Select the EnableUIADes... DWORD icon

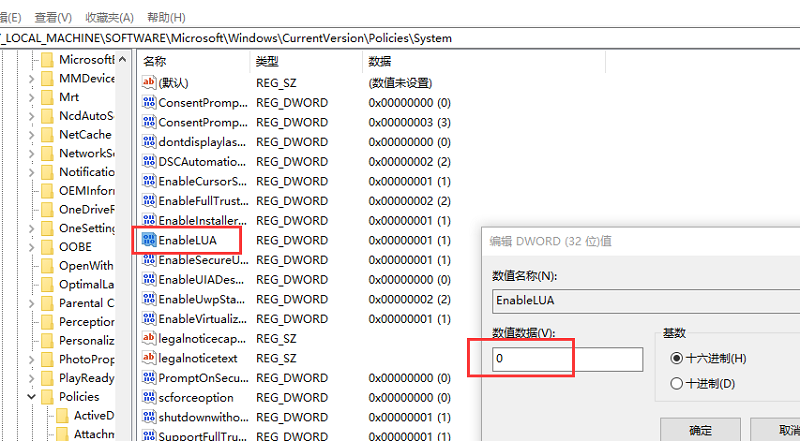[x=149, y=279]
